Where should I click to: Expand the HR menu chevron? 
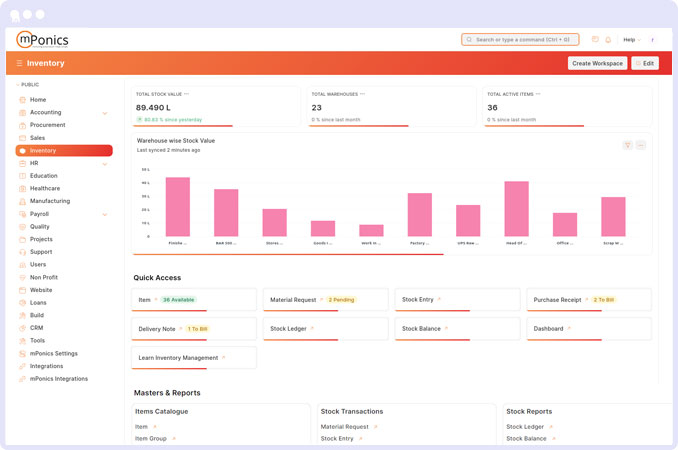coord(105,164)
